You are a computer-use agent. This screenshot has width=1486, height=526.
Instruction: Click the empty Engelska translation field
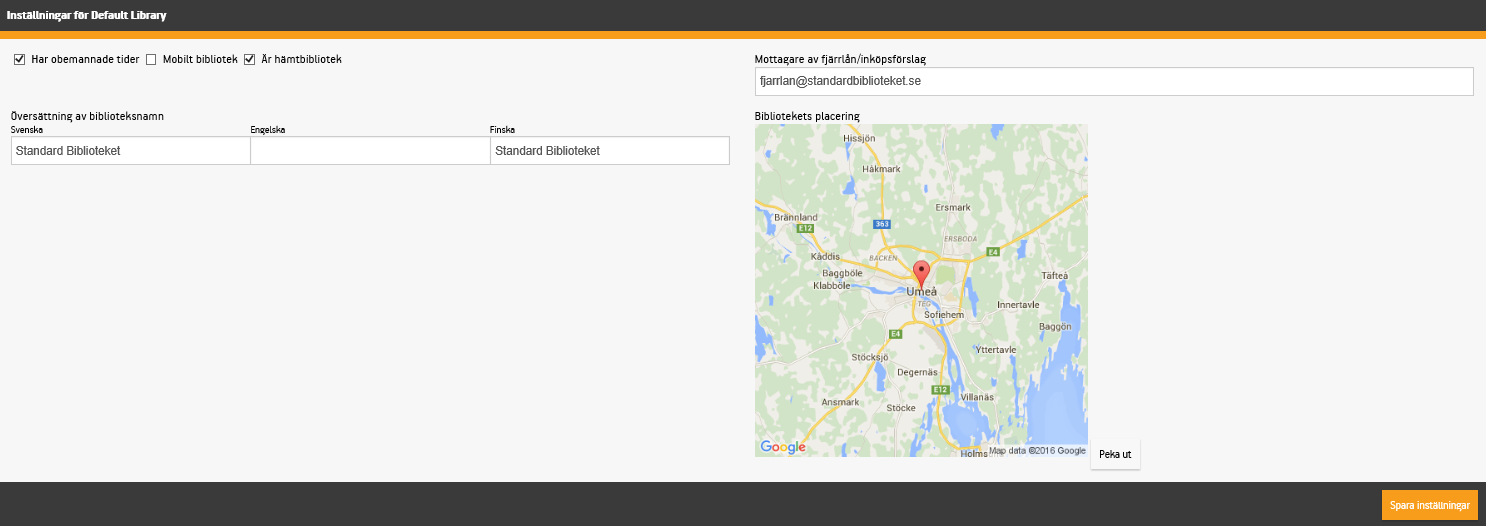point(369,151)
